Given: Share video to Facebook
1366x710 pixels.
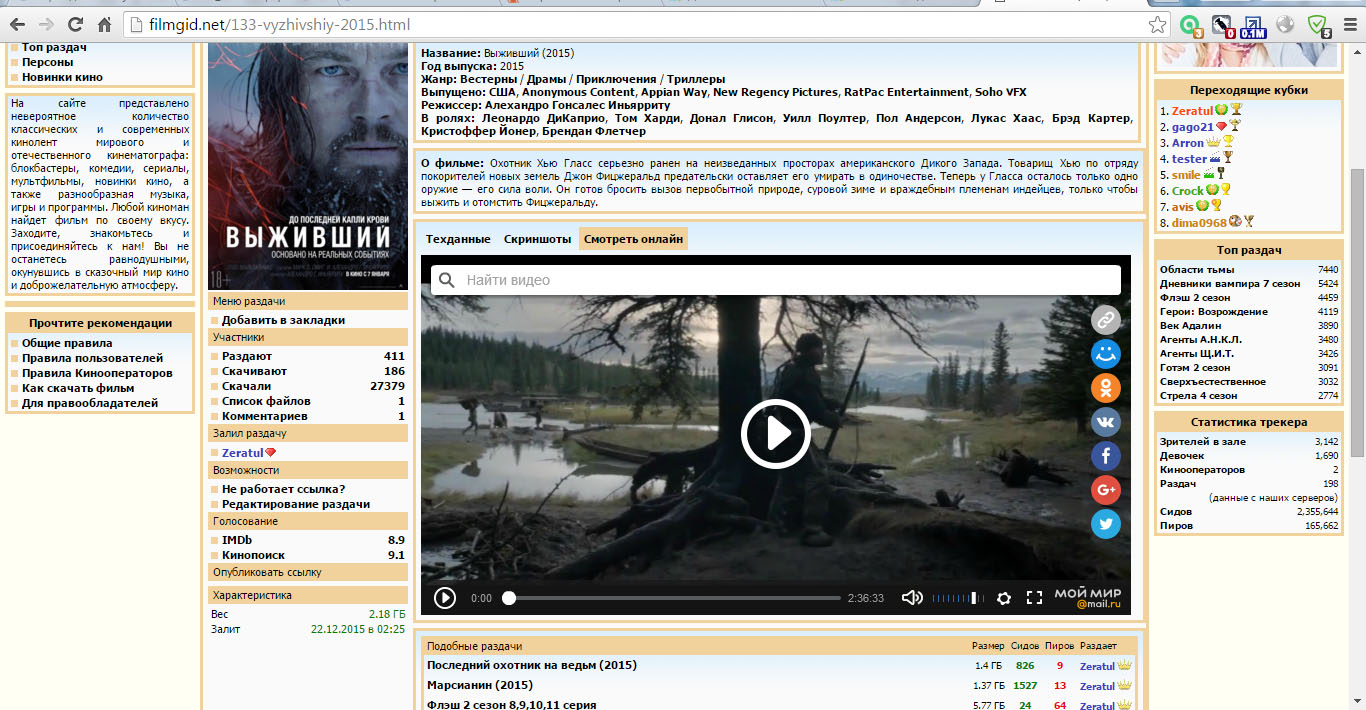Looking at the screenshot, I should (1105, 456).
